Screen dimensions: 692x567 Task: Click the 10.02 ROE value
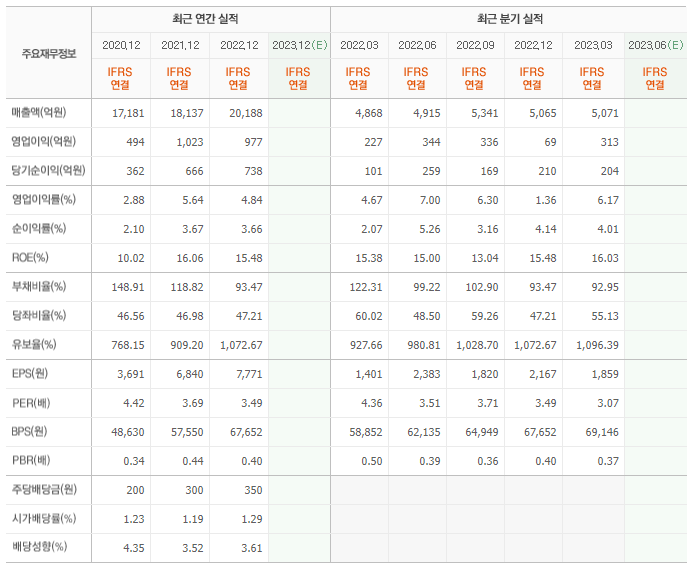[131, 258]
